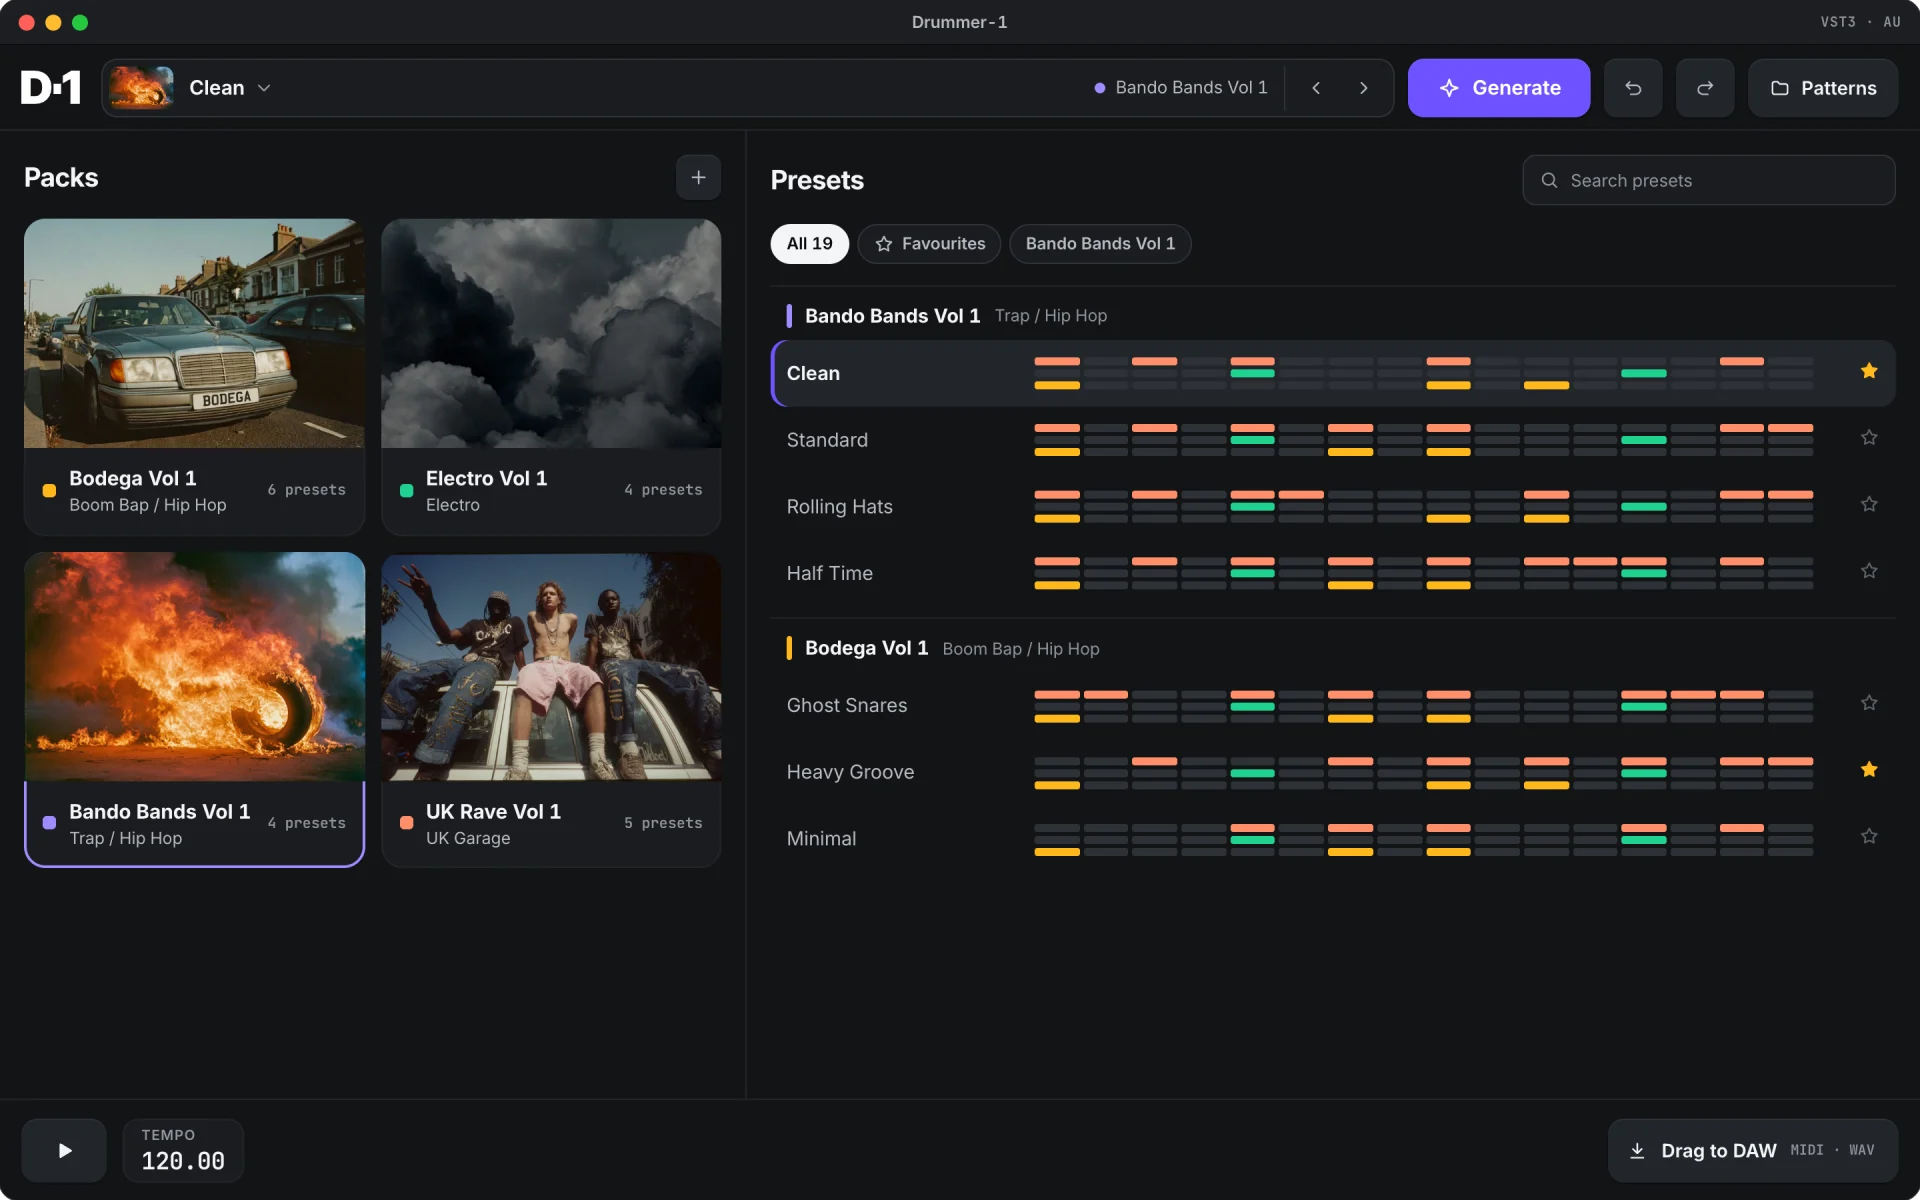The height and width of the screenshot is (1200, 1920).
Task: Open the Patterns folder button
Action: click(x=1822, y=88)
